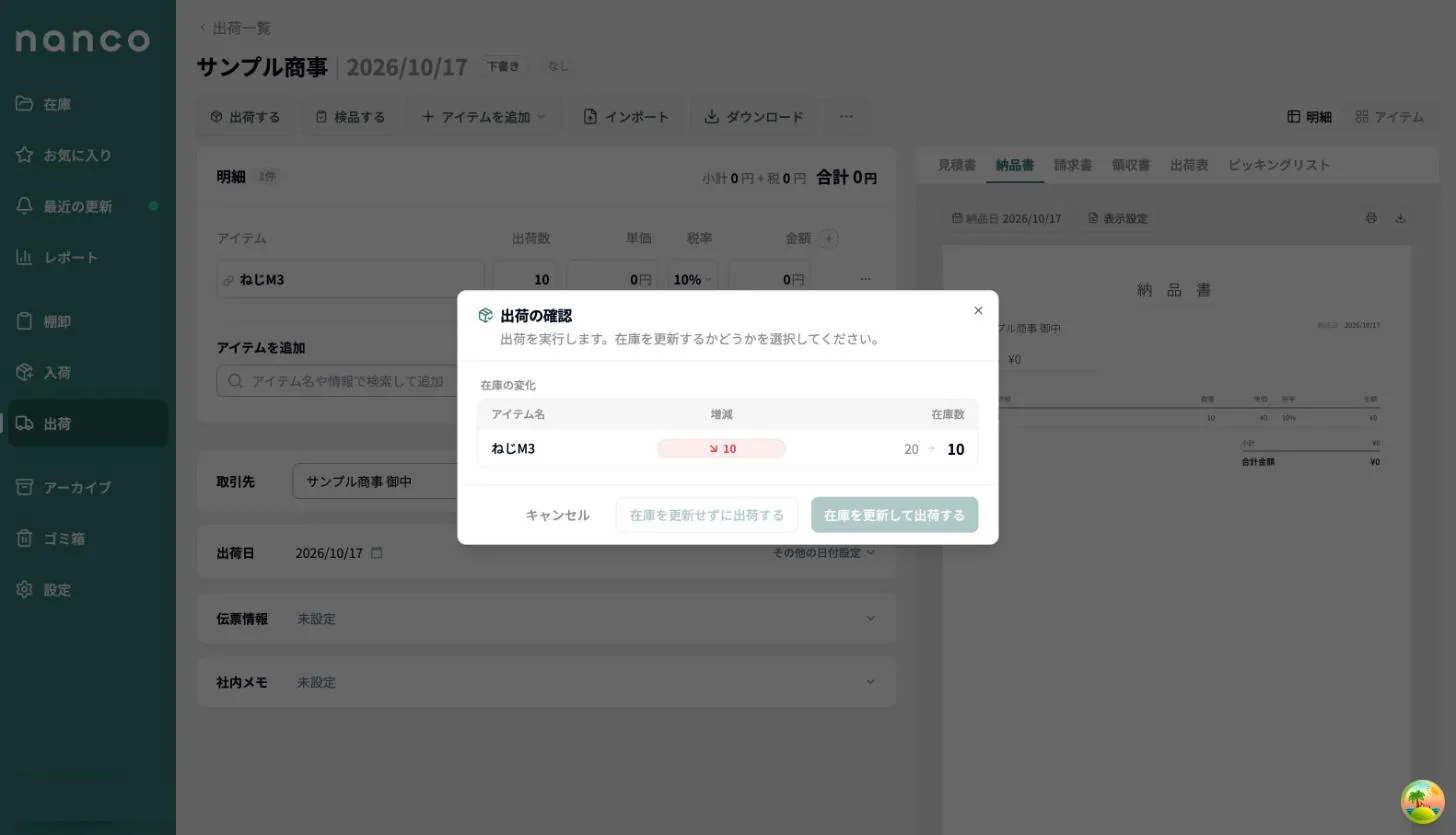Click the 検品する toolbar button
Viewport: 1456px width, 835px height.
pos(350,117)
